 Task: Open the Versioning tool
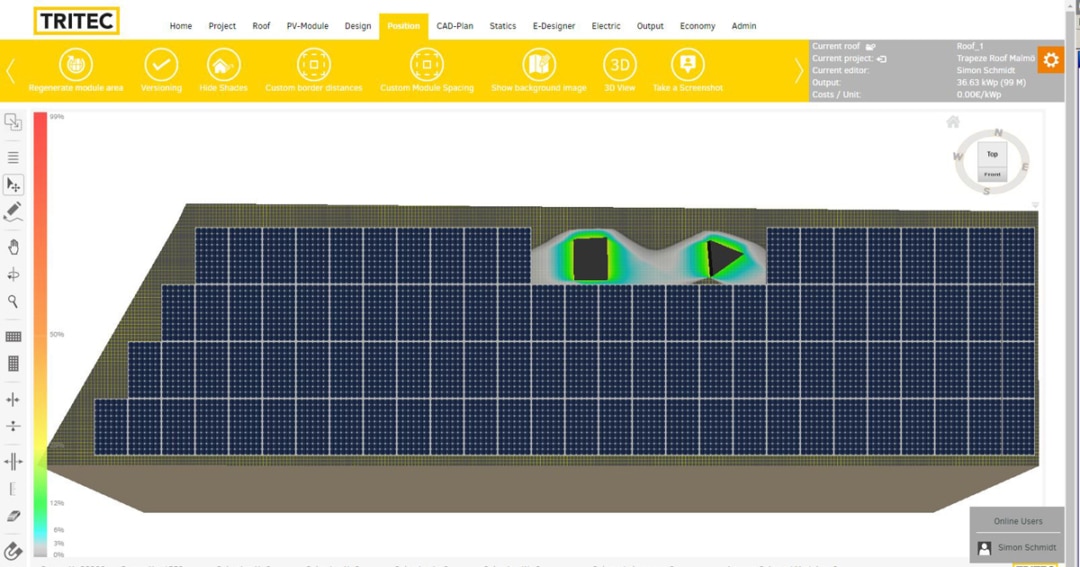(161, 65)
